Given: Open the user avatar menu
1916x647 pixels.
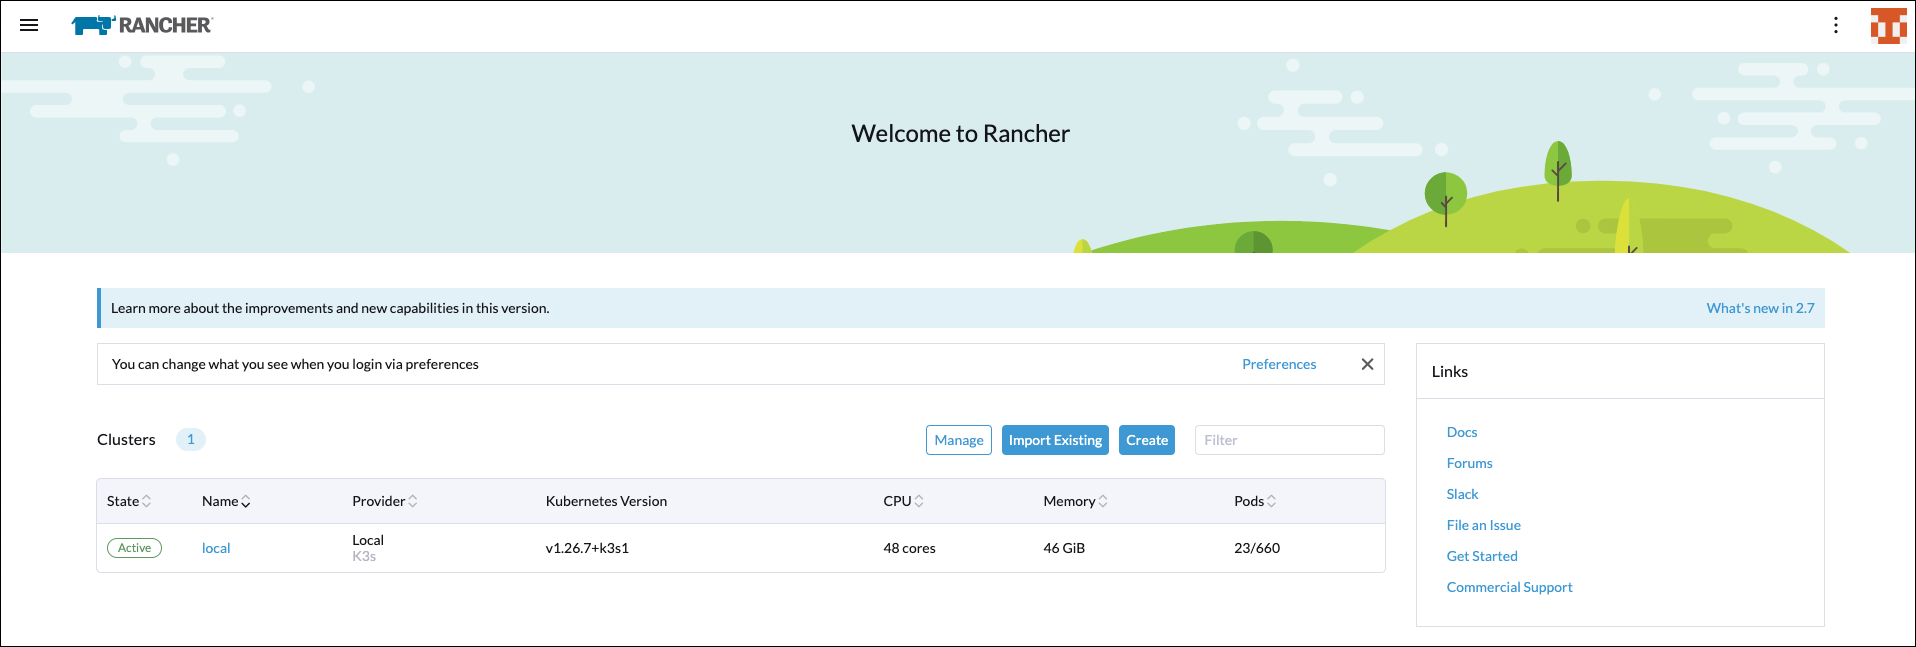Looking at the screenshot, I should coord(1888,26).
